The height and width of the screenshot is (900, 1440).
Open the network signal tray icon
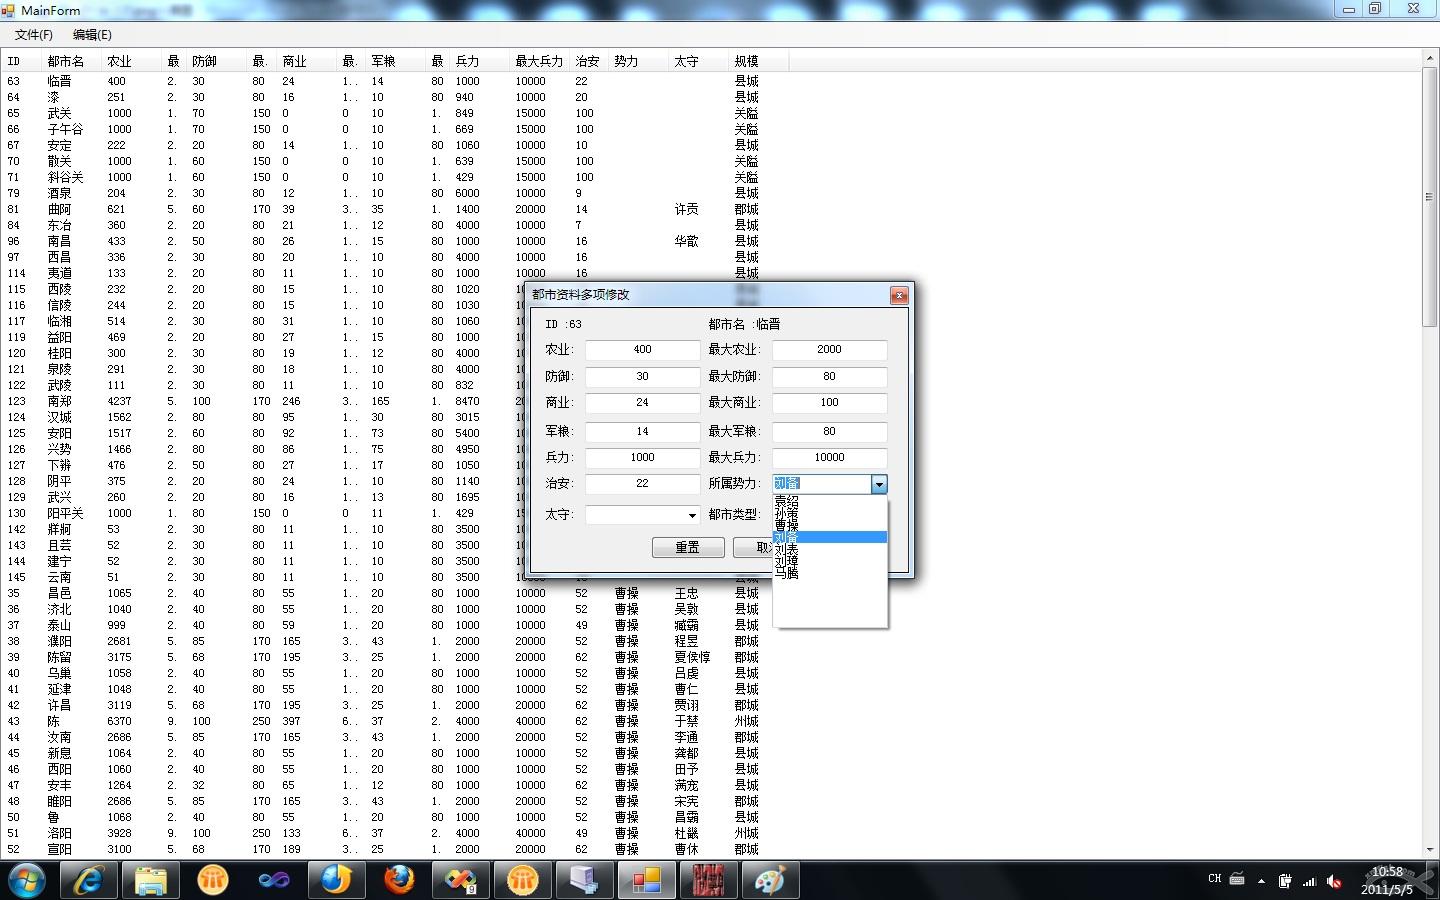click(x=1309, y=881)
